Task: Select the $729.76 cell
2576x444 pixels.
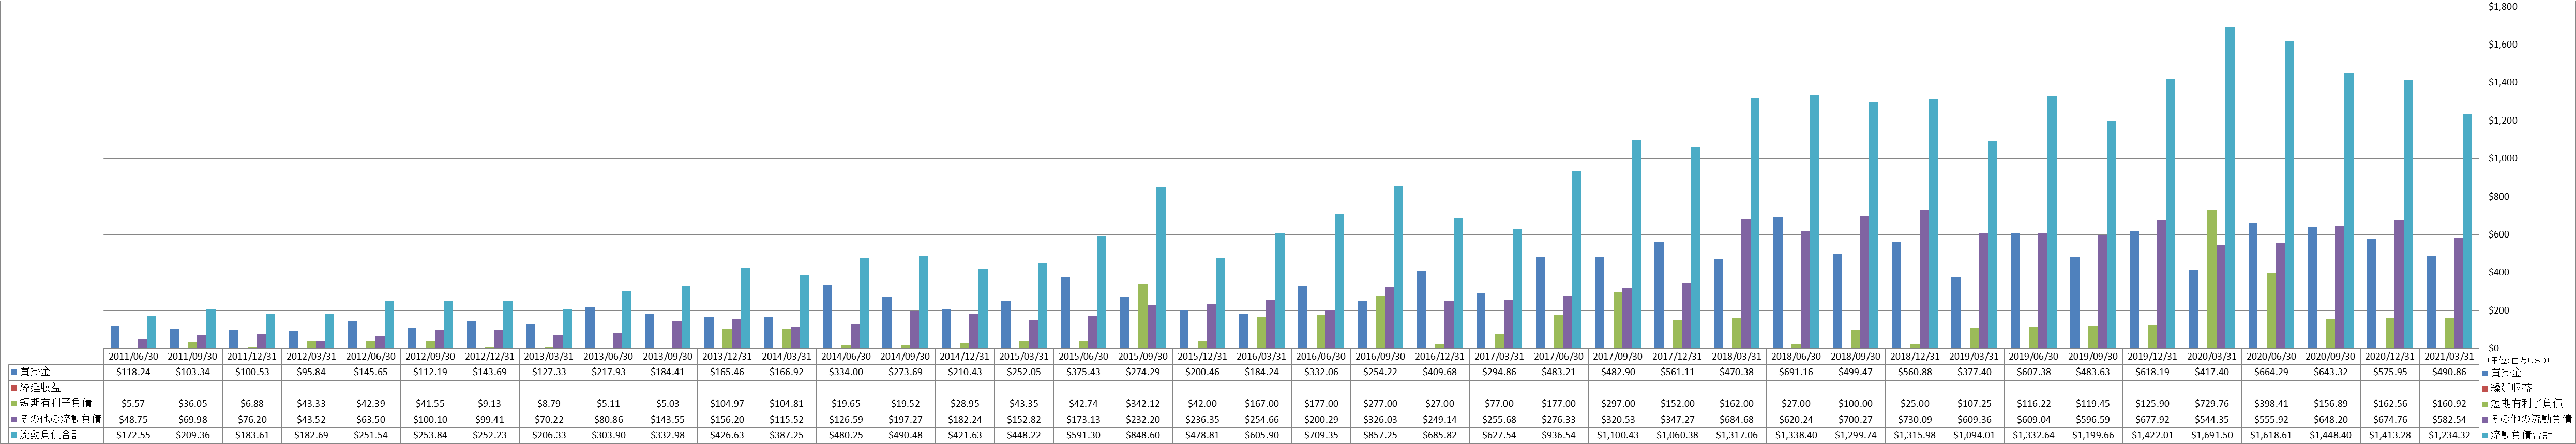Action: point(2212,404)
